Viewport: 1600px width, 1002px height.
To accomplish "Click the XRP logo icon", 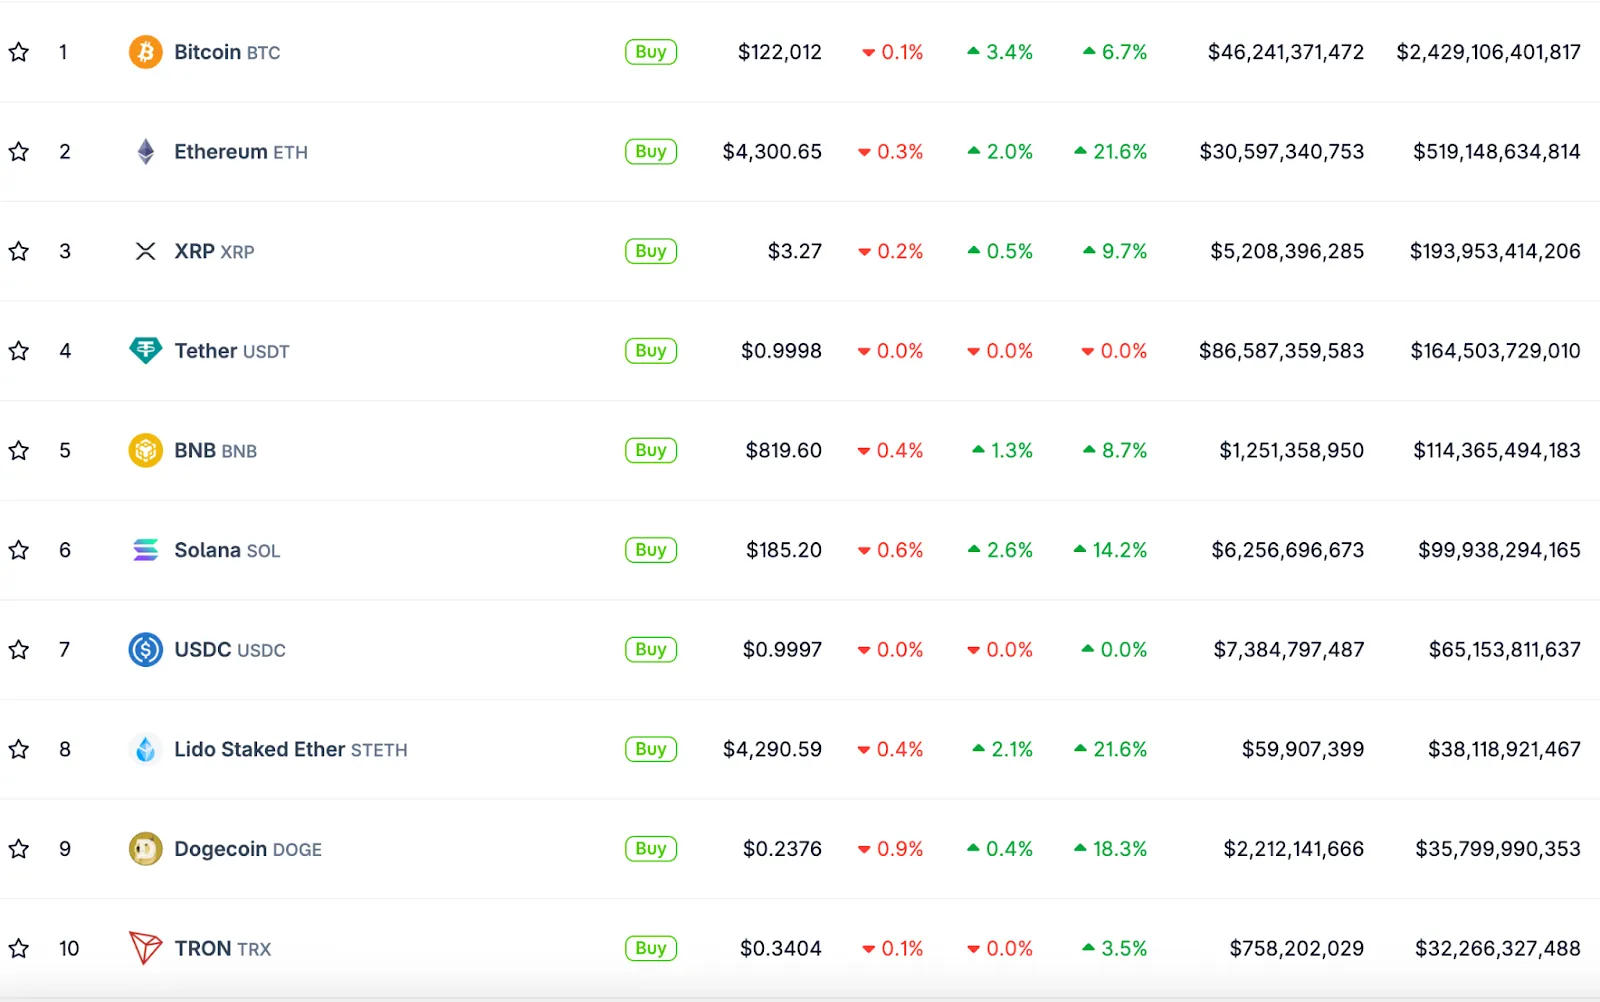I will click(x=145, y=251).
